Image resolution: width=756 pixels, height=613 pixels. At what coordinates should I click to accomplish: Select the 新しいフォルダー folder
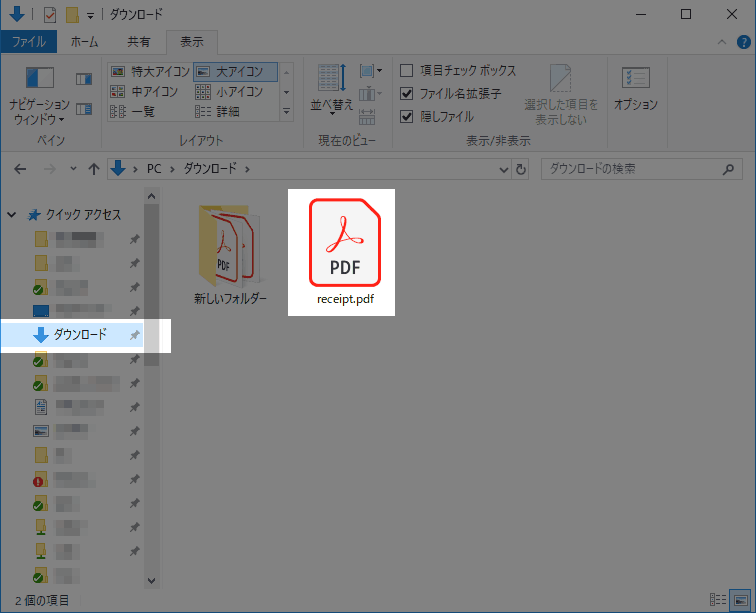coord(230,255)
